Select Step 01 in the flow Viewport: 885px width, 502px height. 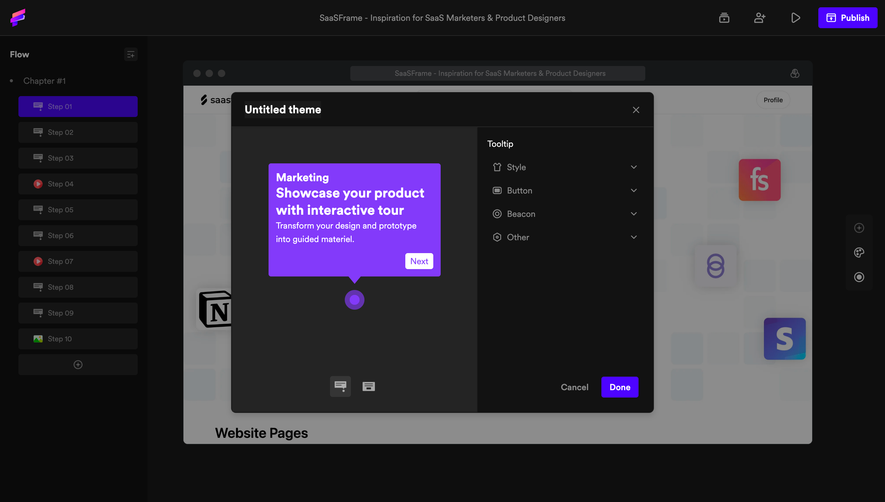coord(78,106)
